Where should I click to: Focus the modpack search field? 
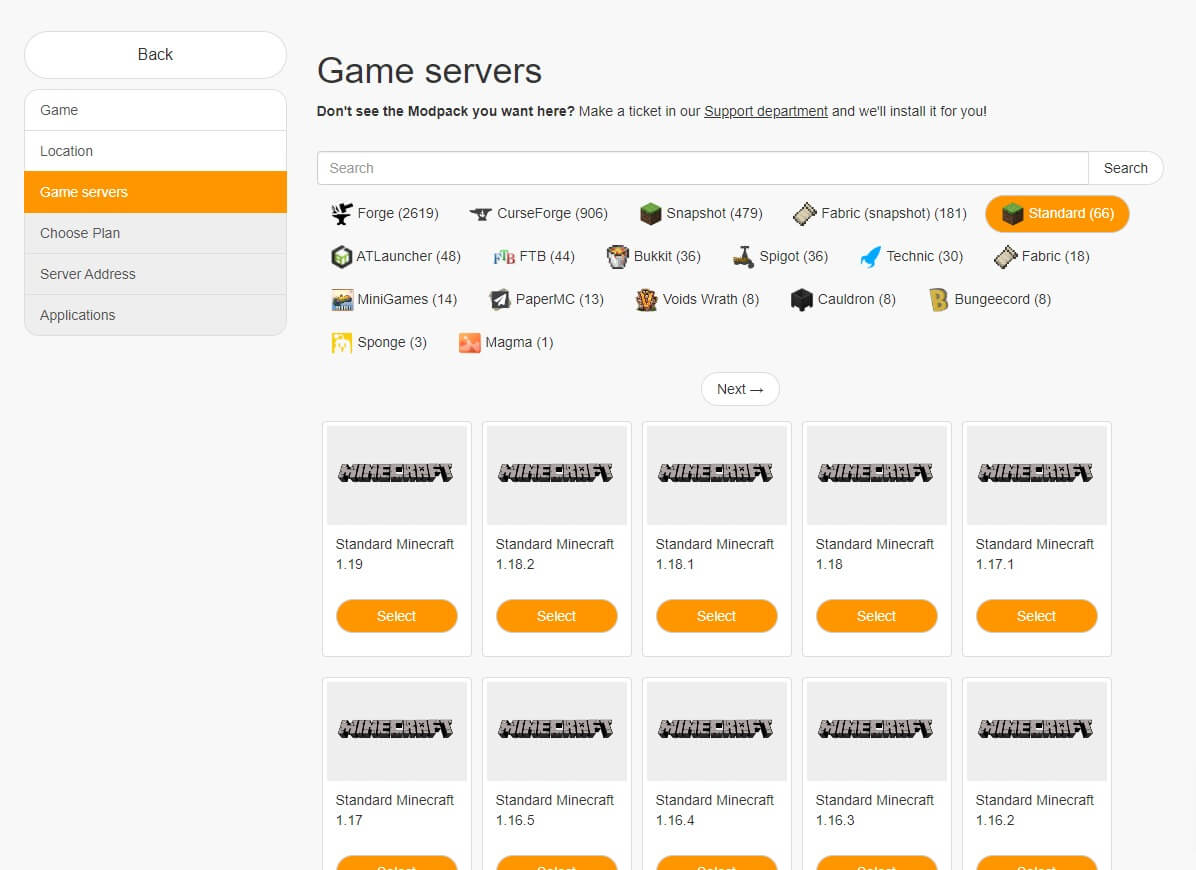(702, 168)
